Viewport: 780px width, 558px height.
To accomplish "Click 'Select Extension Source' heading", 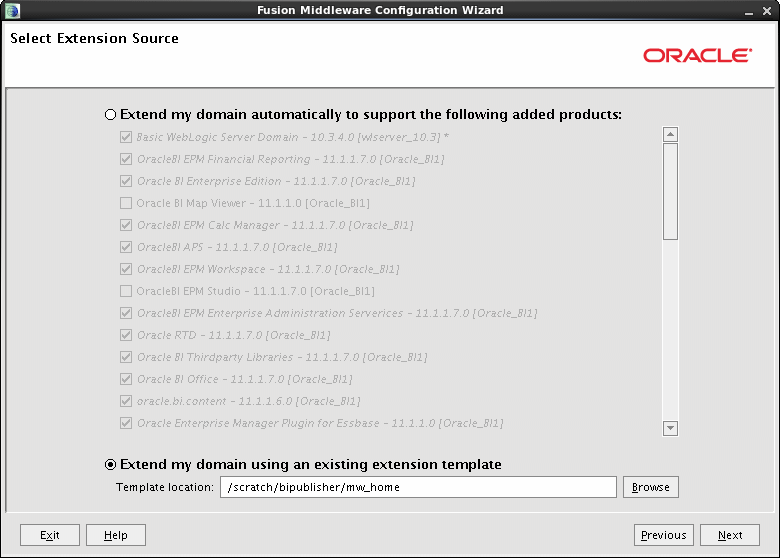I will coord(95,38).
